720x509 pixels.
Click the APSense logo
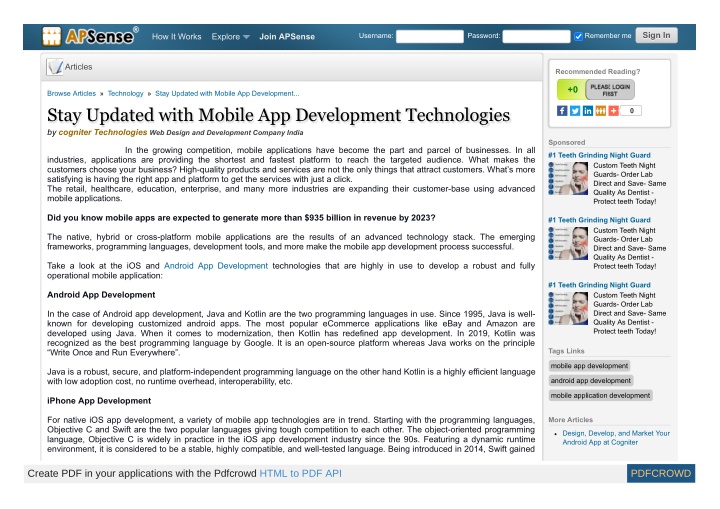click(x=90, y=36)
